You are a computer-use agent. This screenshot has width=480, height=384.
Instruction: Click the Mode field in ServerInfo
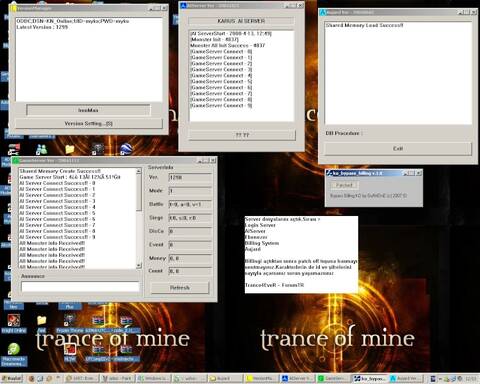[x=190, y=191]
